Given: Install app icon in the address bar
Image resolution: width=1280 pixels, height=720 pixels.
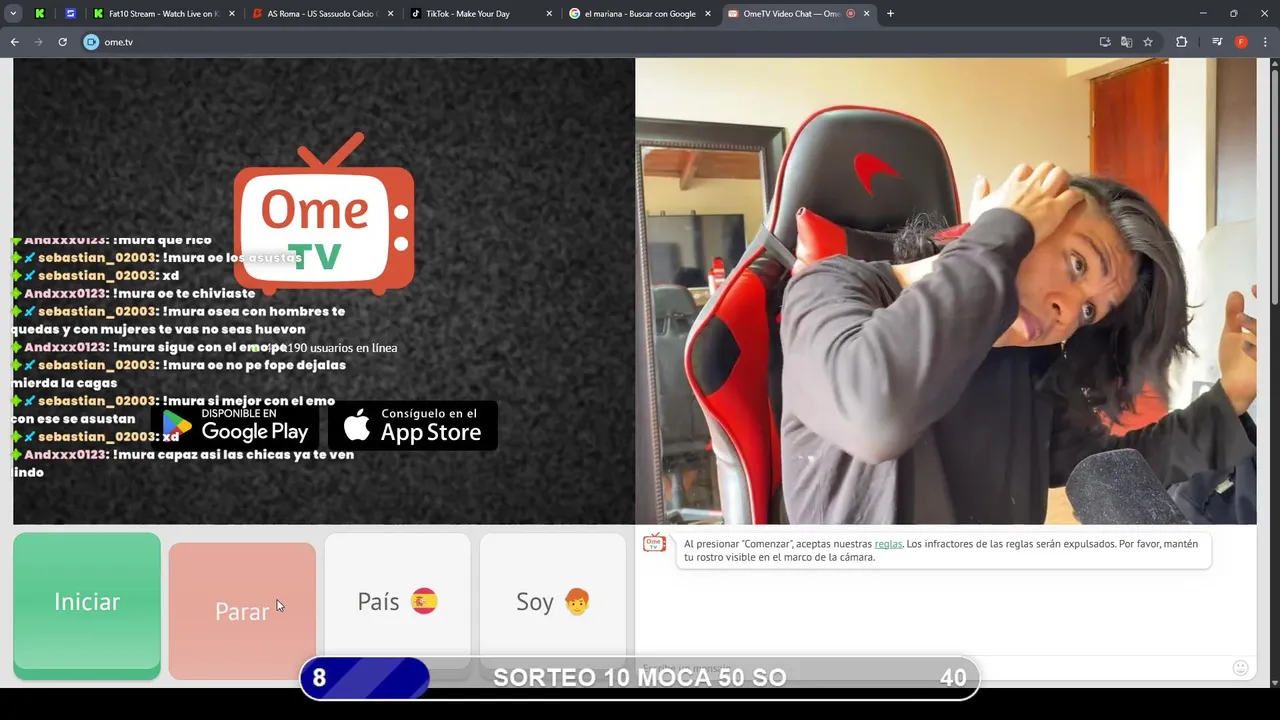Looking at the screenshot, I should pos(1105,42).
